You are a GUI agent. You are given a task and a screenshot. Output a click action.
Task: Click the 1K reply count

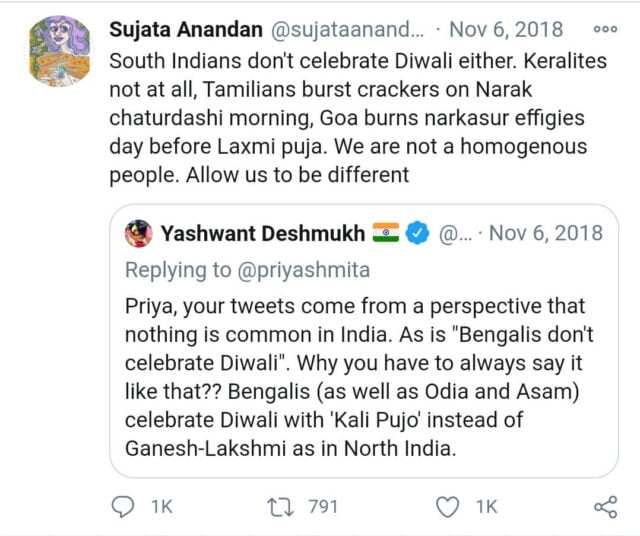(161, 507)
